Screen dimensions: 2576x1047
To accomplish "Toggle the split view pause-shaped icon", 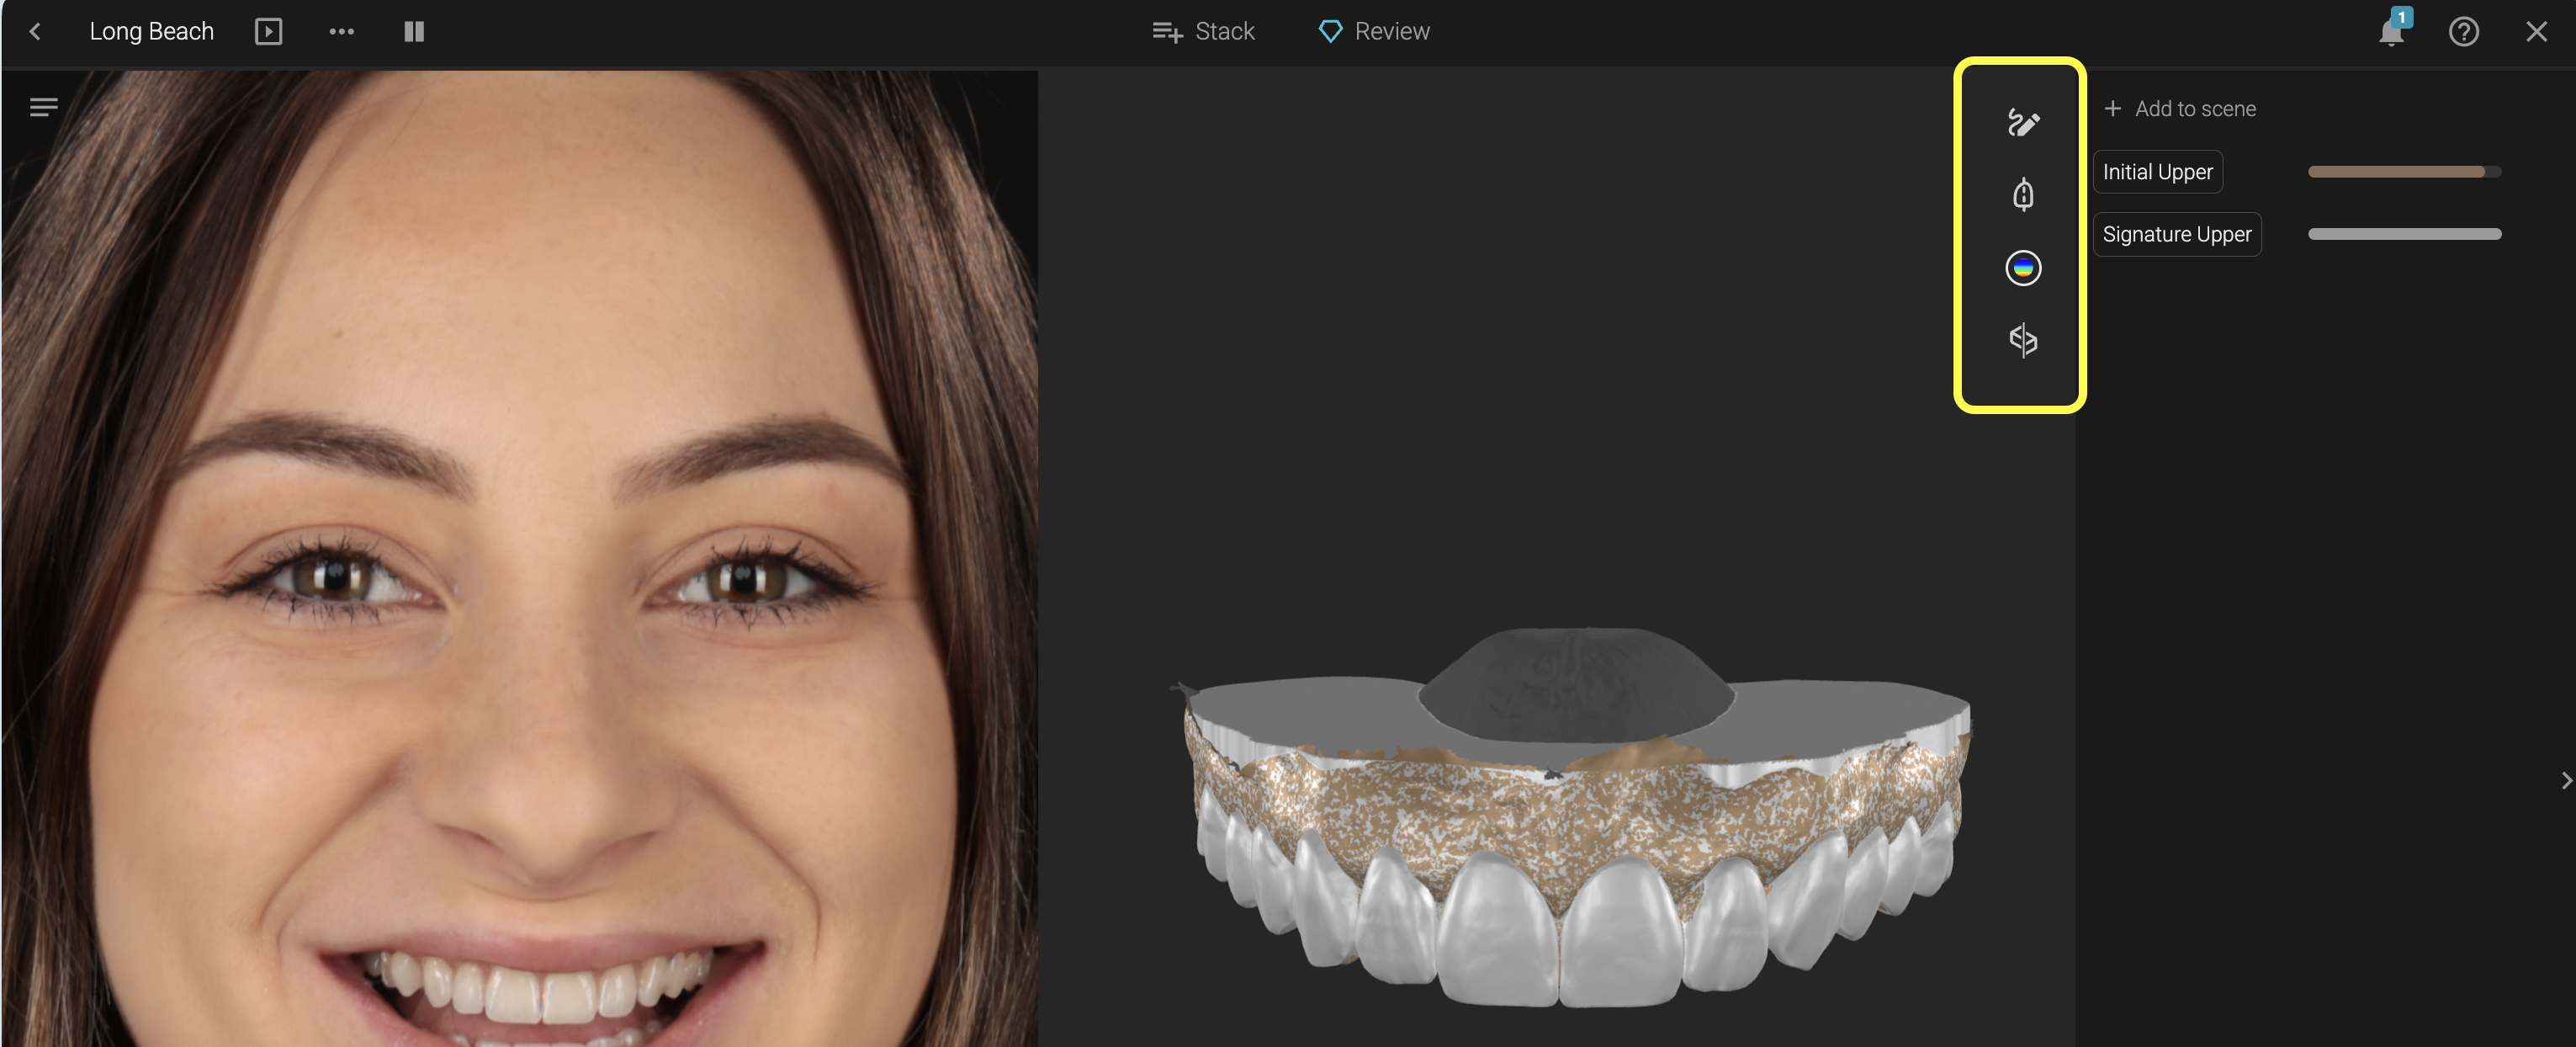I will coord(414,32).
